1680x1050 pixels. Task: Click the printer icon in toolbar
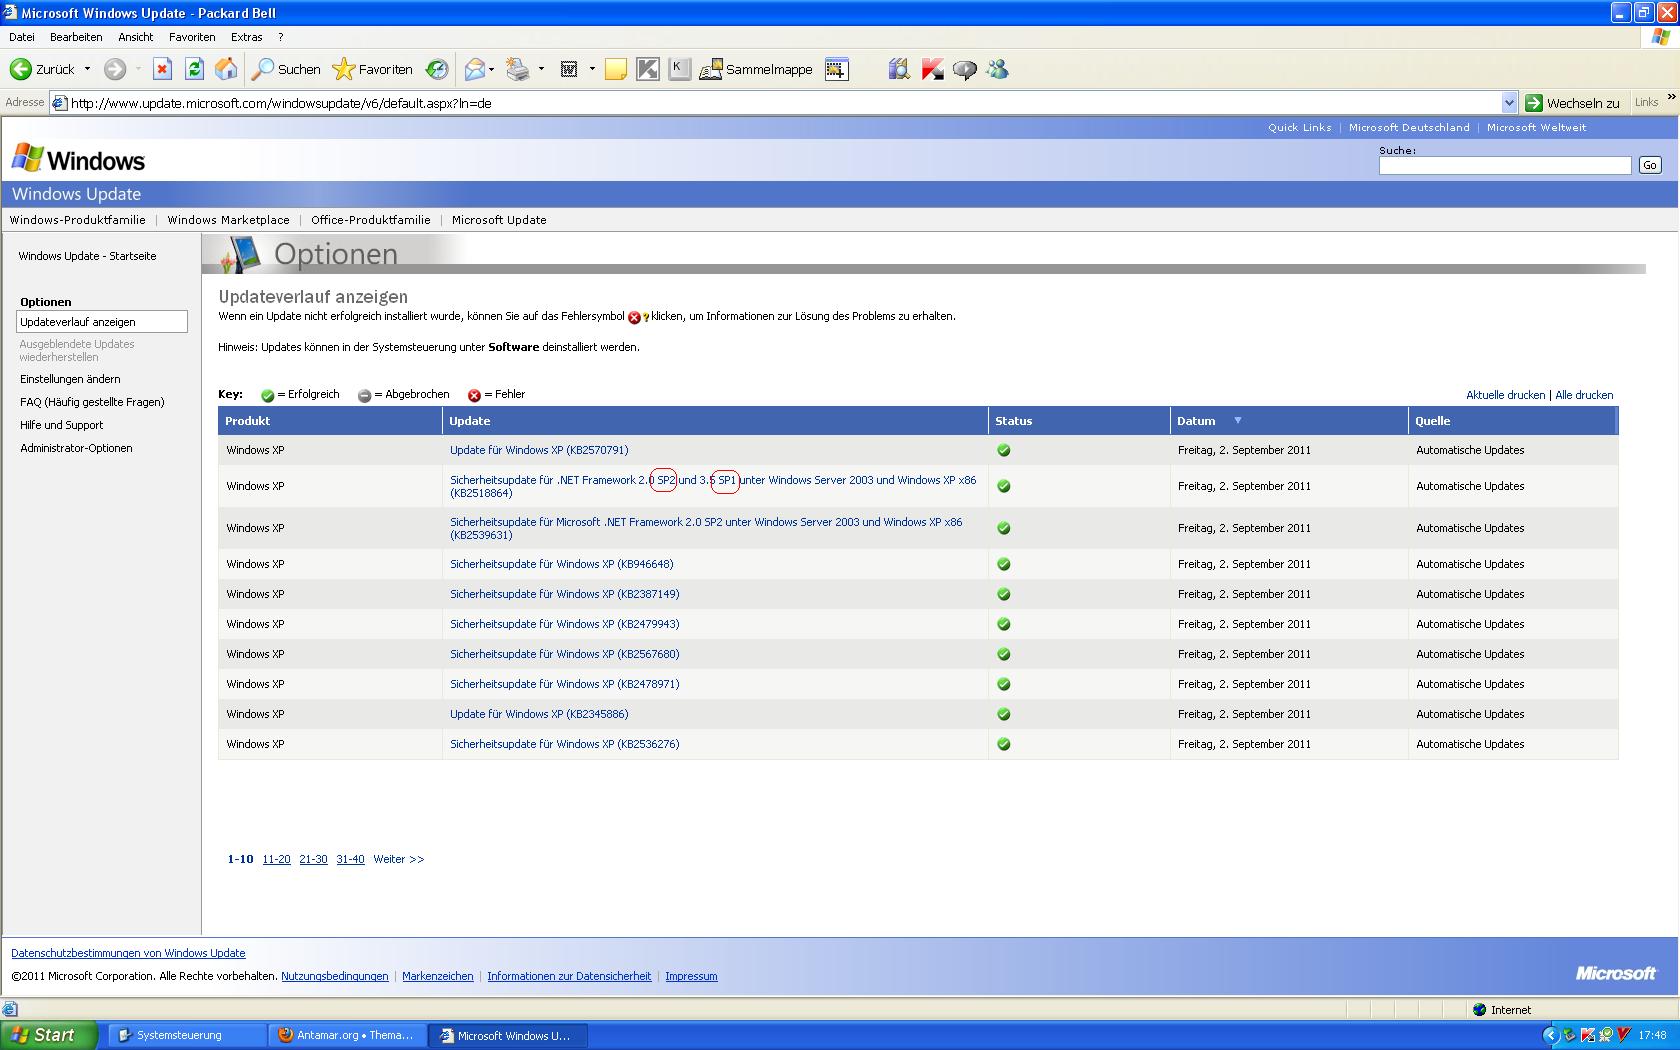tap(517, 69)
